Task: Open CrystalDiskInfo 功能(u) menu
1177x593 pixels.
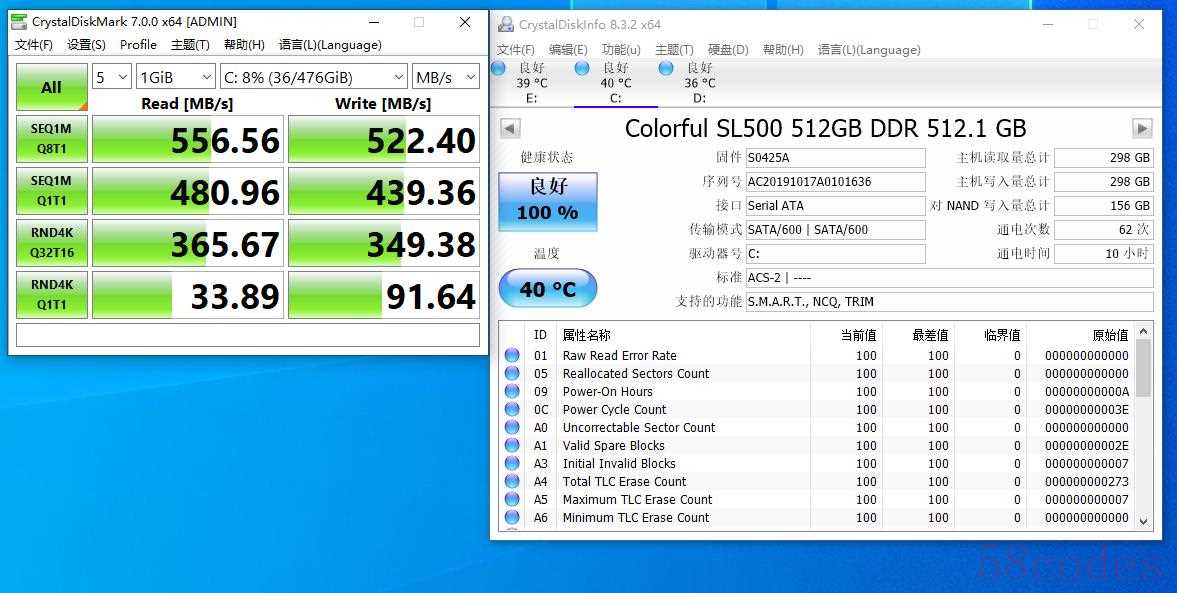Action: click(621, 50)
